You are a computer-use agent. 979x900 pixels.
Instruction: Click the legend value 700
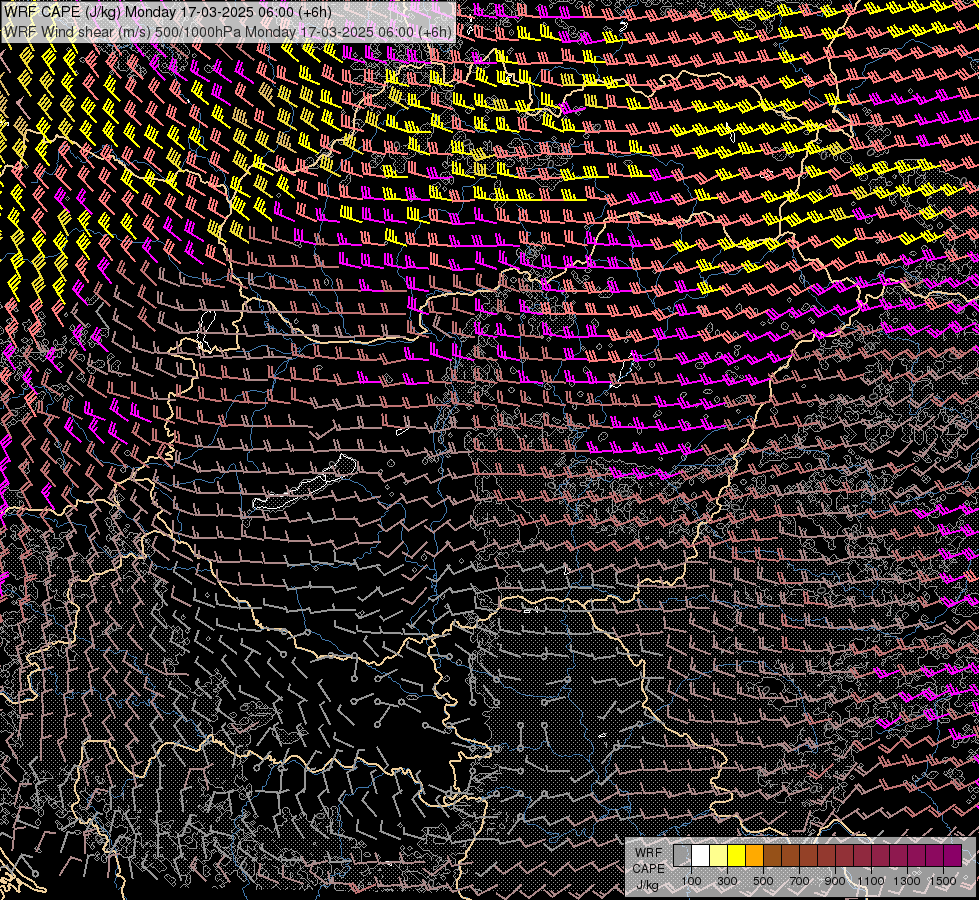[x=799, y=881]
